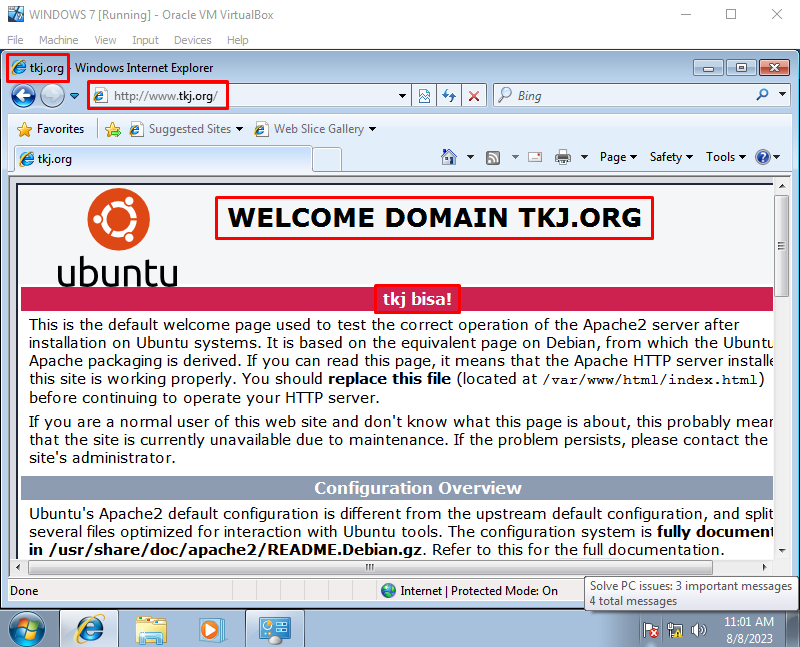Open VirtualBox Devices menu
800x647 pixels.
(192, 40)
